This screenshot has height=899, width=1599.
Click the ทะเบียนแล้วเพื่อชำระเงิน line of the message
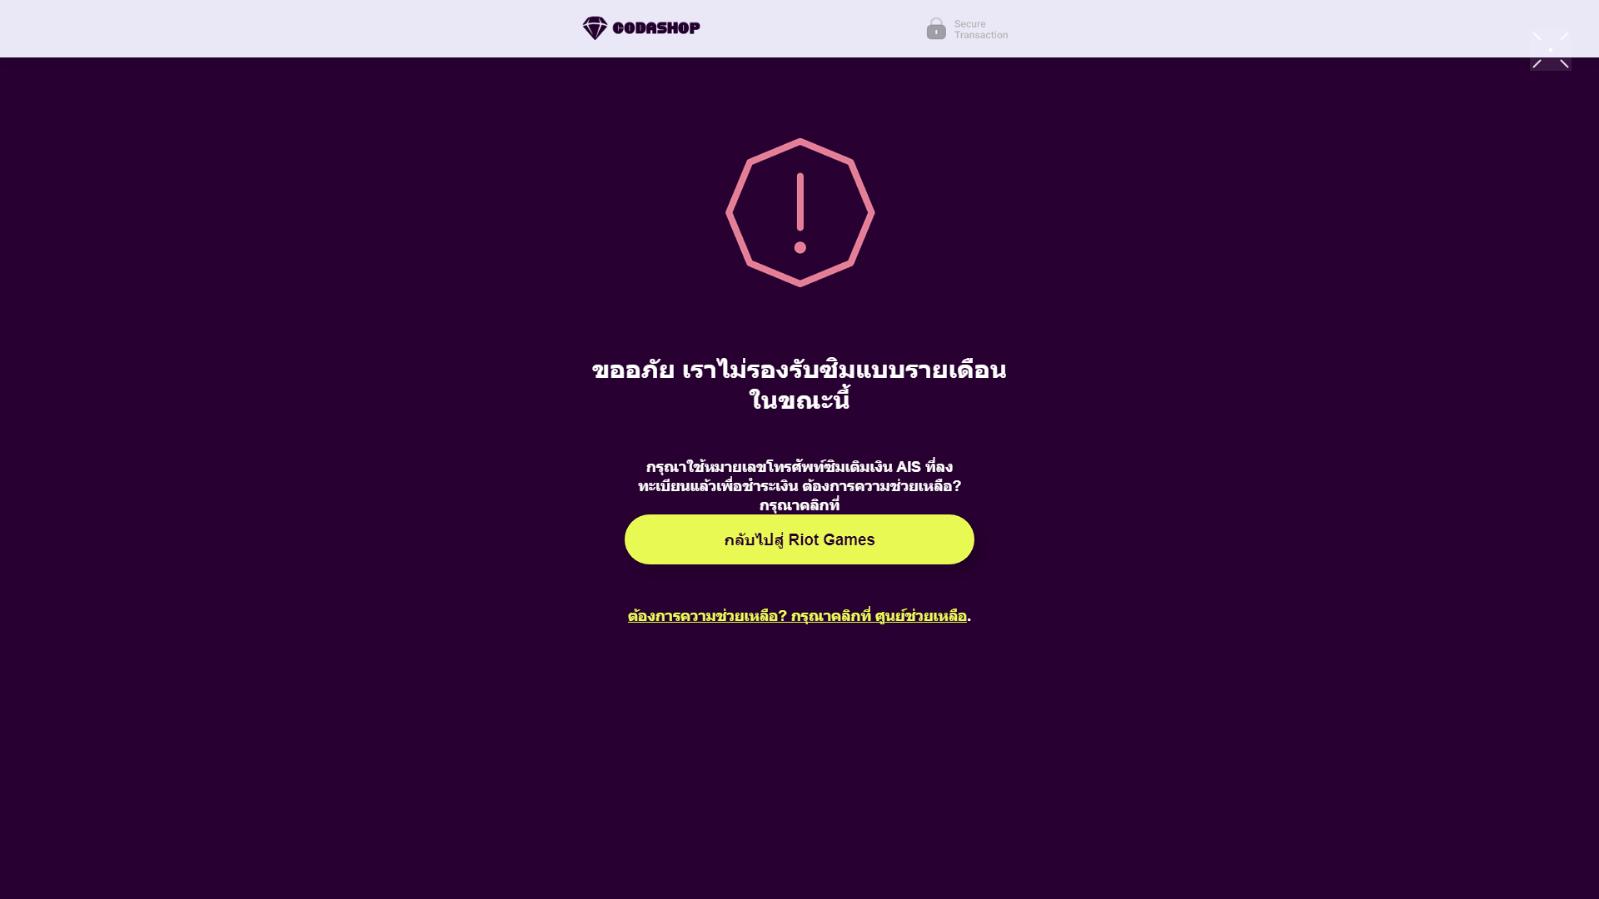pyautogui.click(x=718, y=486)
